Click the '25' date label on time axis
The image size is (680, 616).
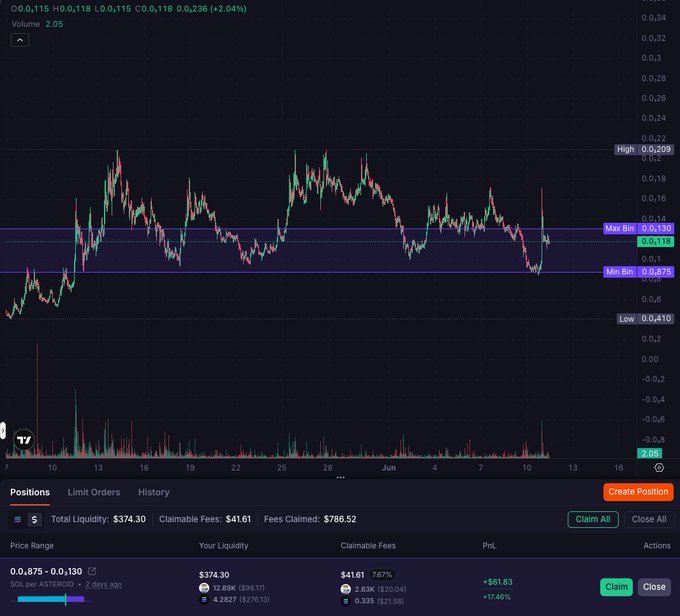(282, 468)
